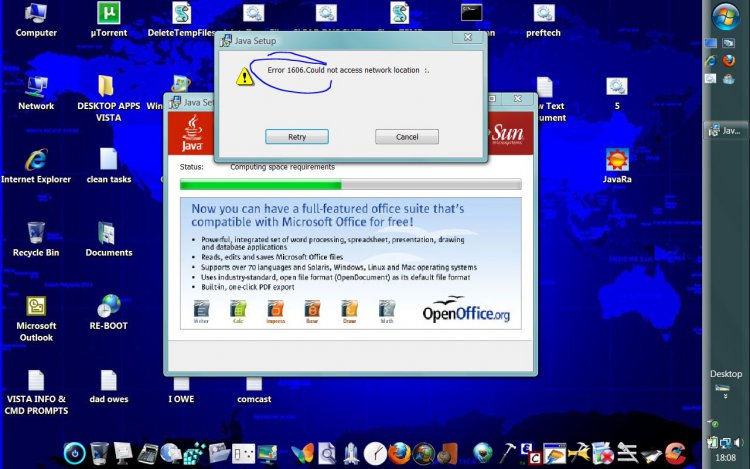750x469 pixels.
Task: Select the Documents desktop icon
Action: [109, 240]
